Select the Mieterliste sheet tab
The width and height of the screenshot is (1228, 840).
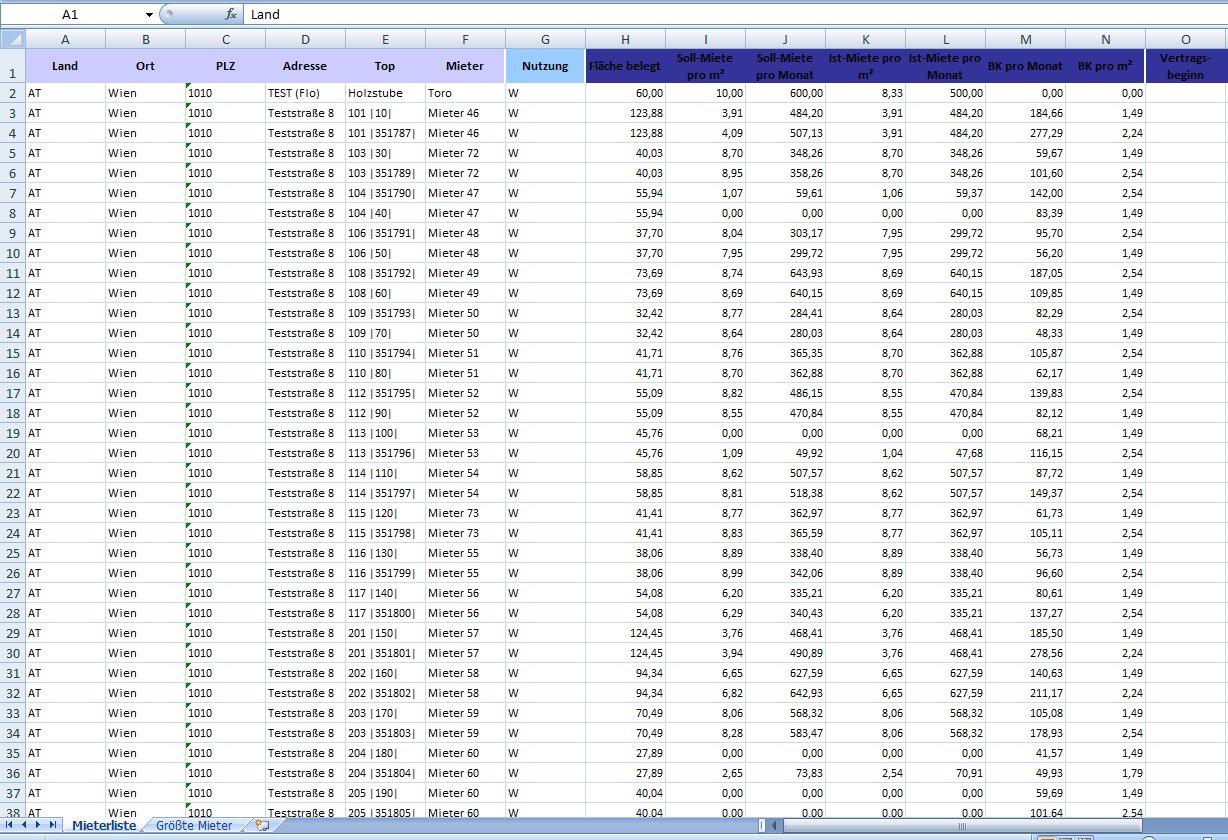tap(104, 825)
